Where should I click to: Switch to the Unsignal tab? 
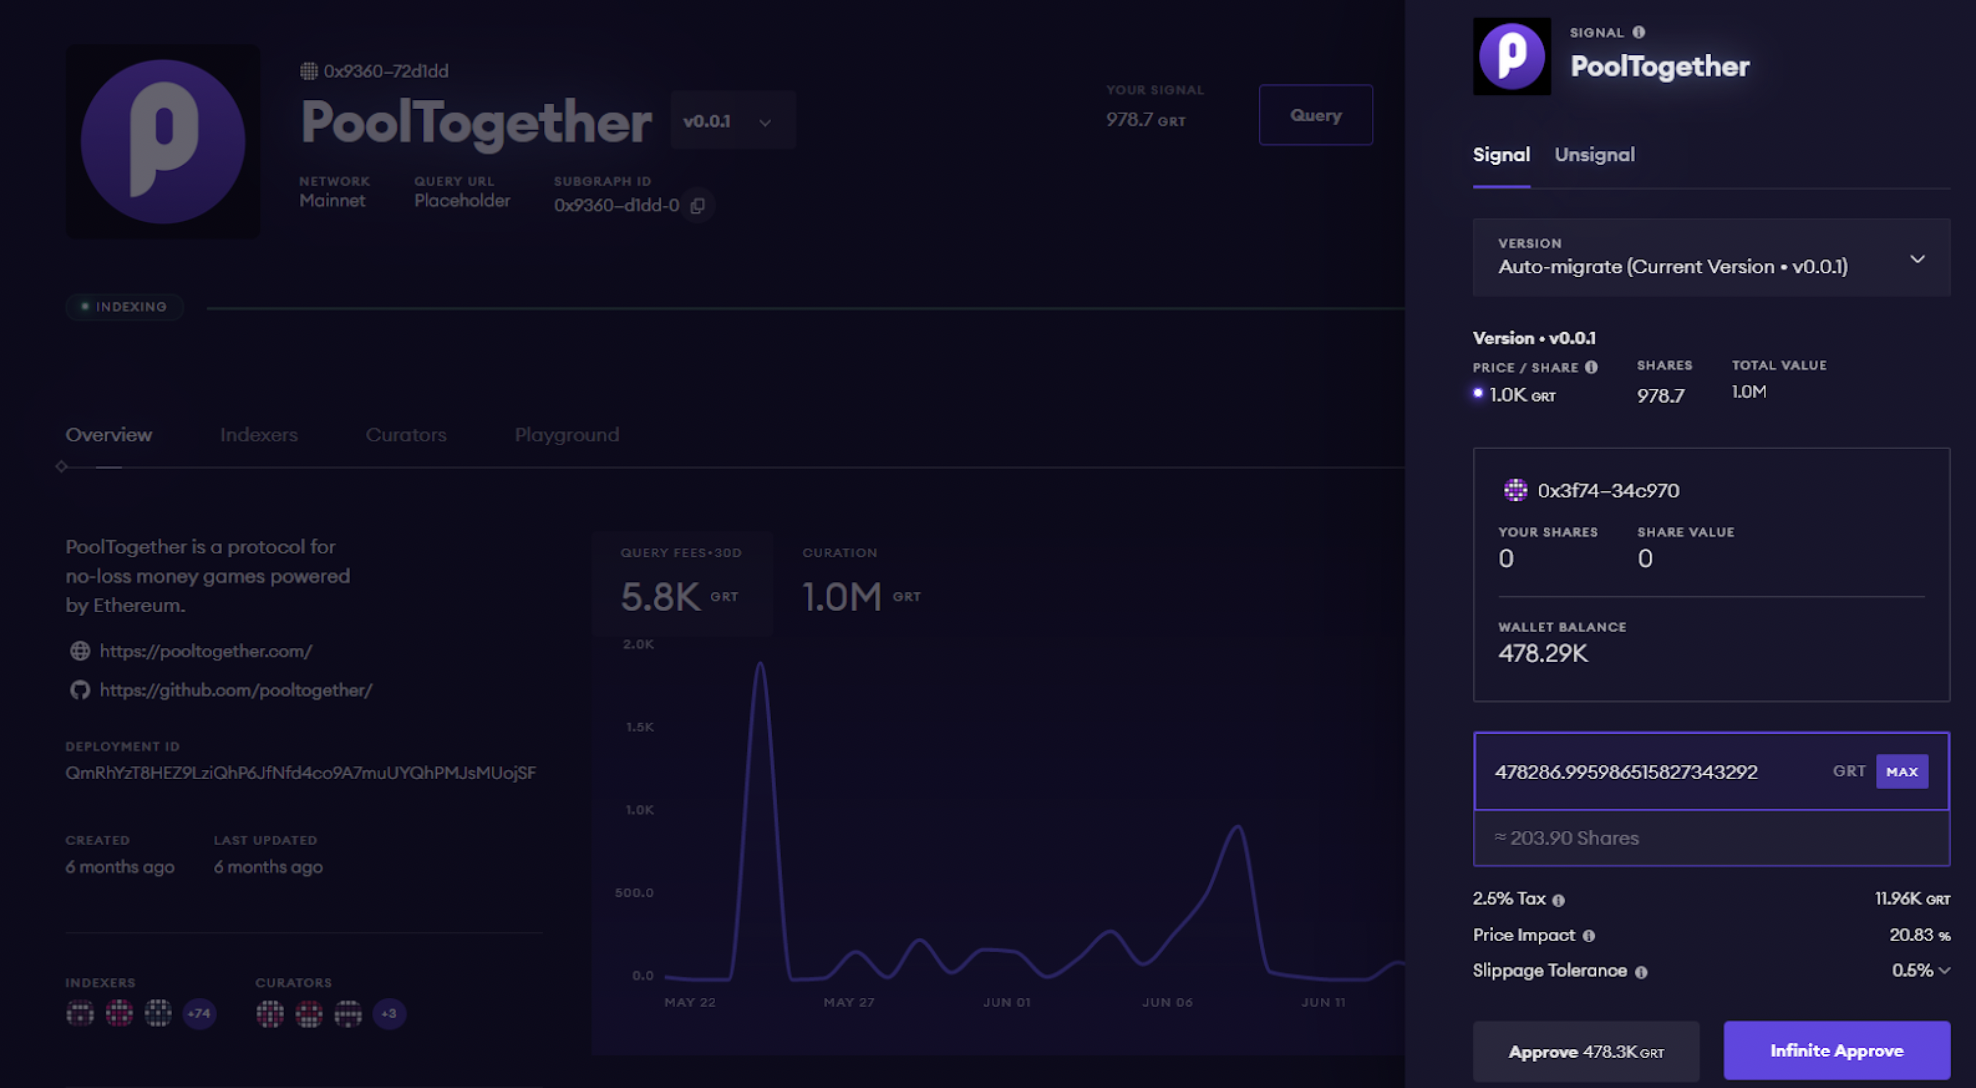point(1594,155)
